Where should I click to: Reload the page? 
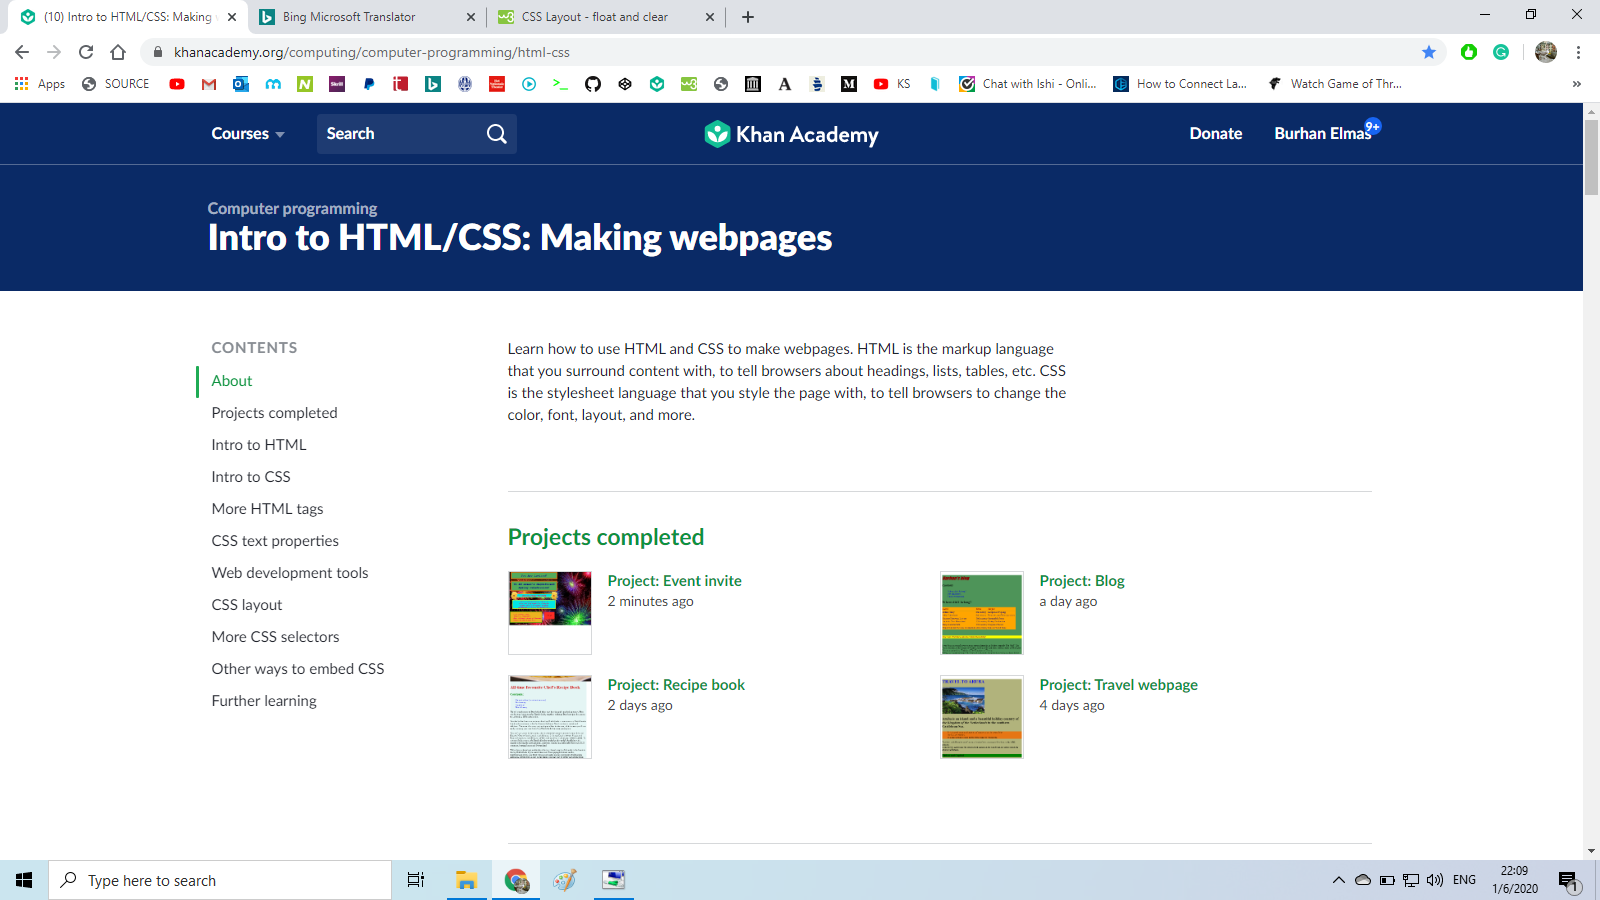(x=86, y=52)
